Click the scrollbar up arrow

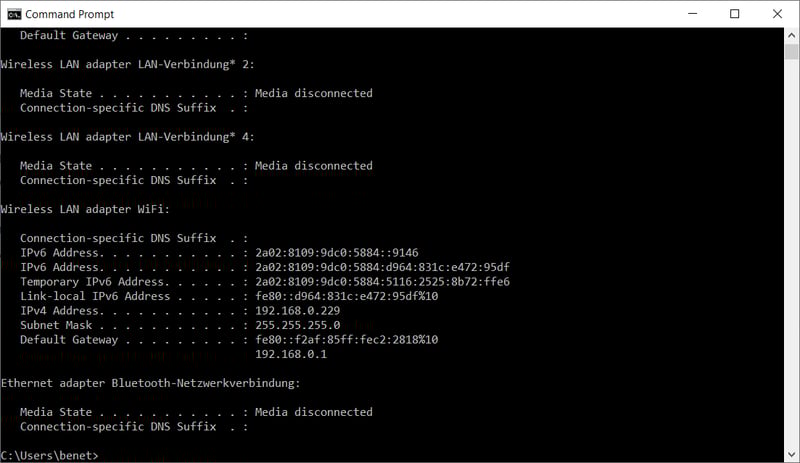click(791, 35)
